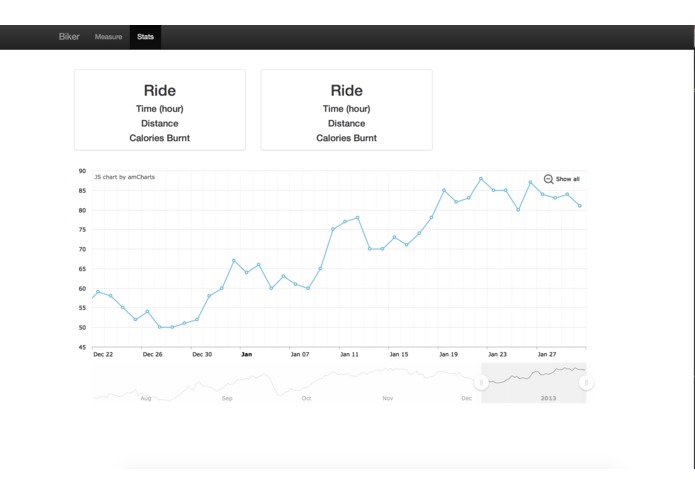
Task: Click the first Ride card heading
Action: [160, 90]
